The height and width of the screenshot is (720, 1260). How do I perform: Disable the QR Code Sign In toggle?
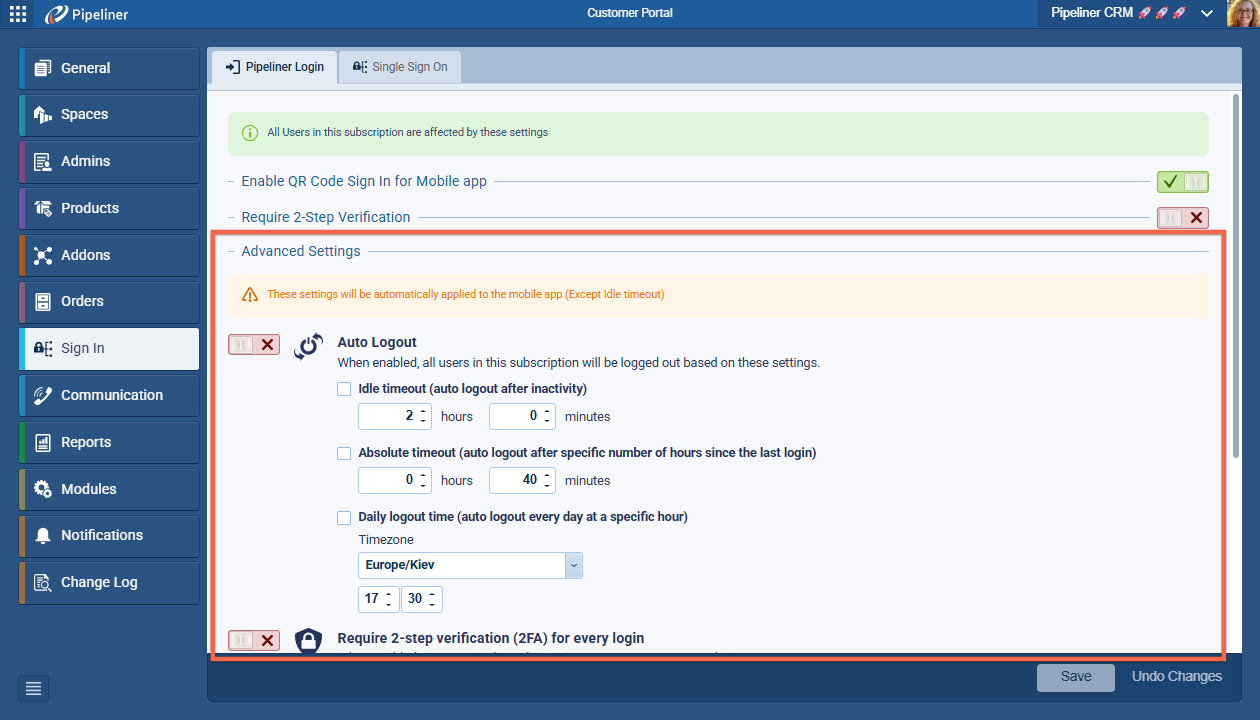[x=1183, y=181]
